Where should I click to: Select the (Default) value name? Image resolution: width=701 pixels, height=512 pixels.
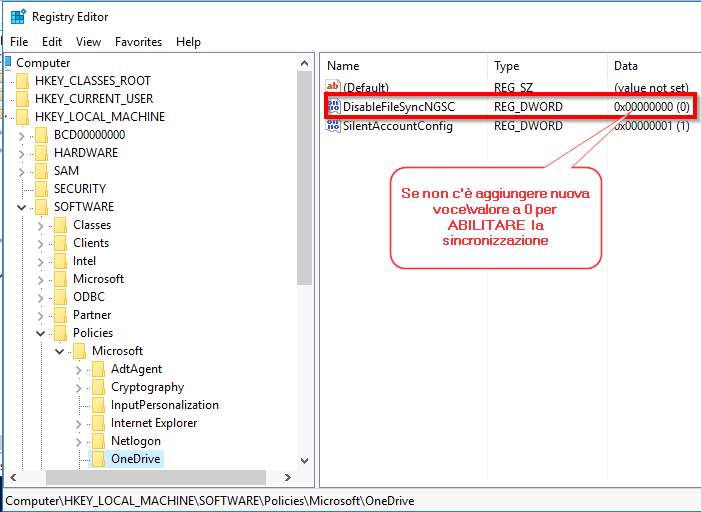[x=366, y=88]
